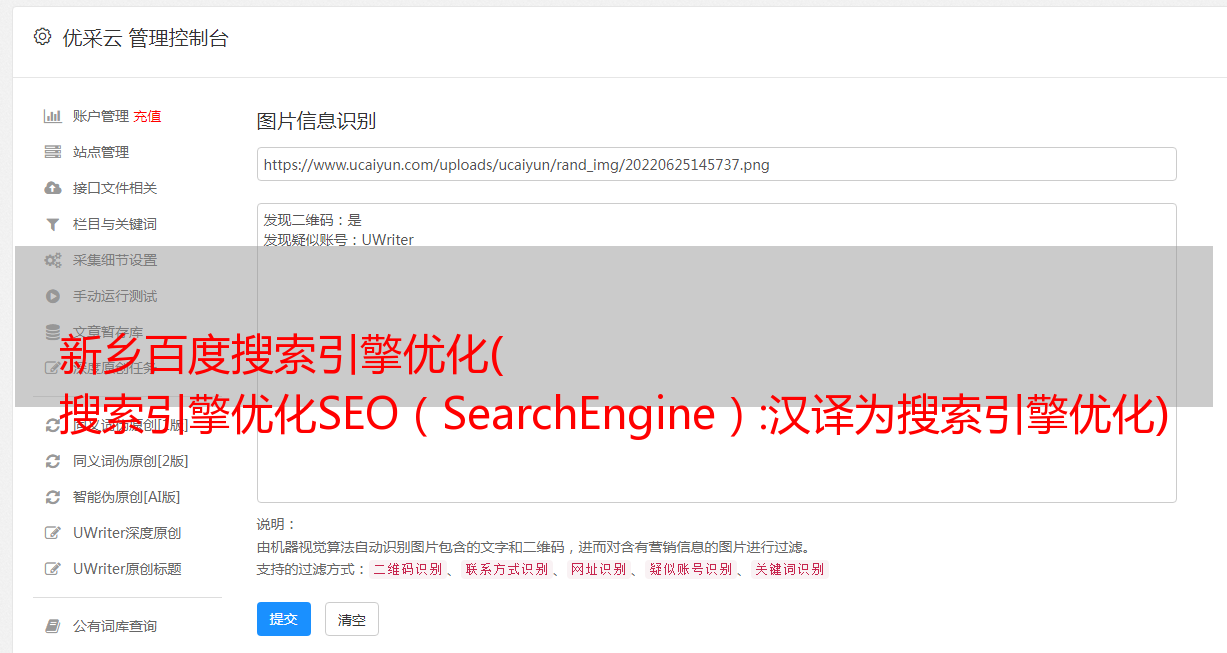Click the 提交 submit button

coord(284,619)
